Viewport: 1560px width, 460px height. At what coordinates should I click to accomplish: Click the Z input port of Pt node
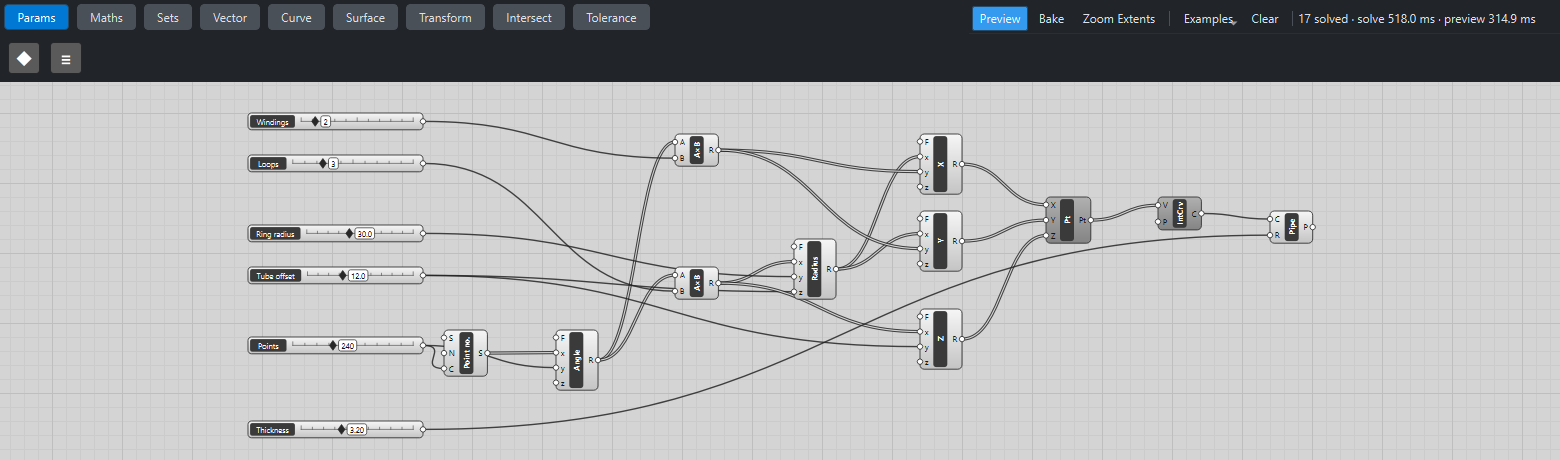coord(1046,235)
